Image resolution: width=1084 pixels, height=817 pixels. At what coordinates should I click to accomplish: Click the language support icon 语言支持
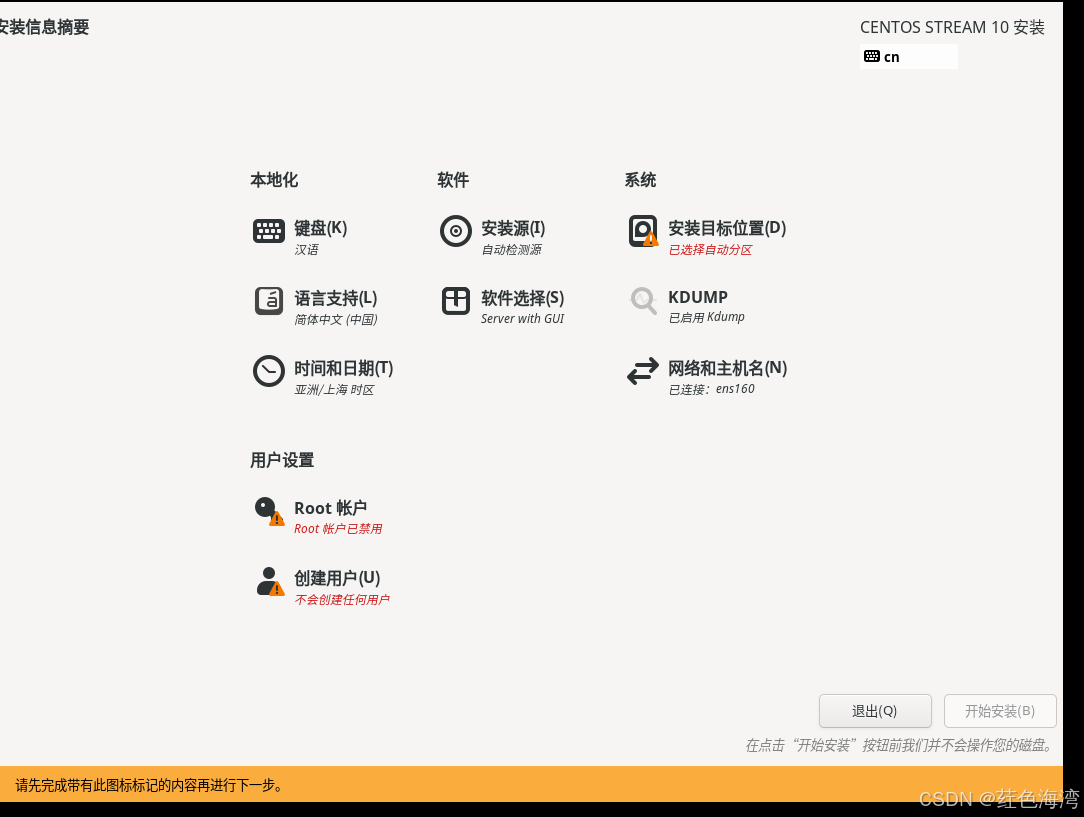click(x=268, y=301)
